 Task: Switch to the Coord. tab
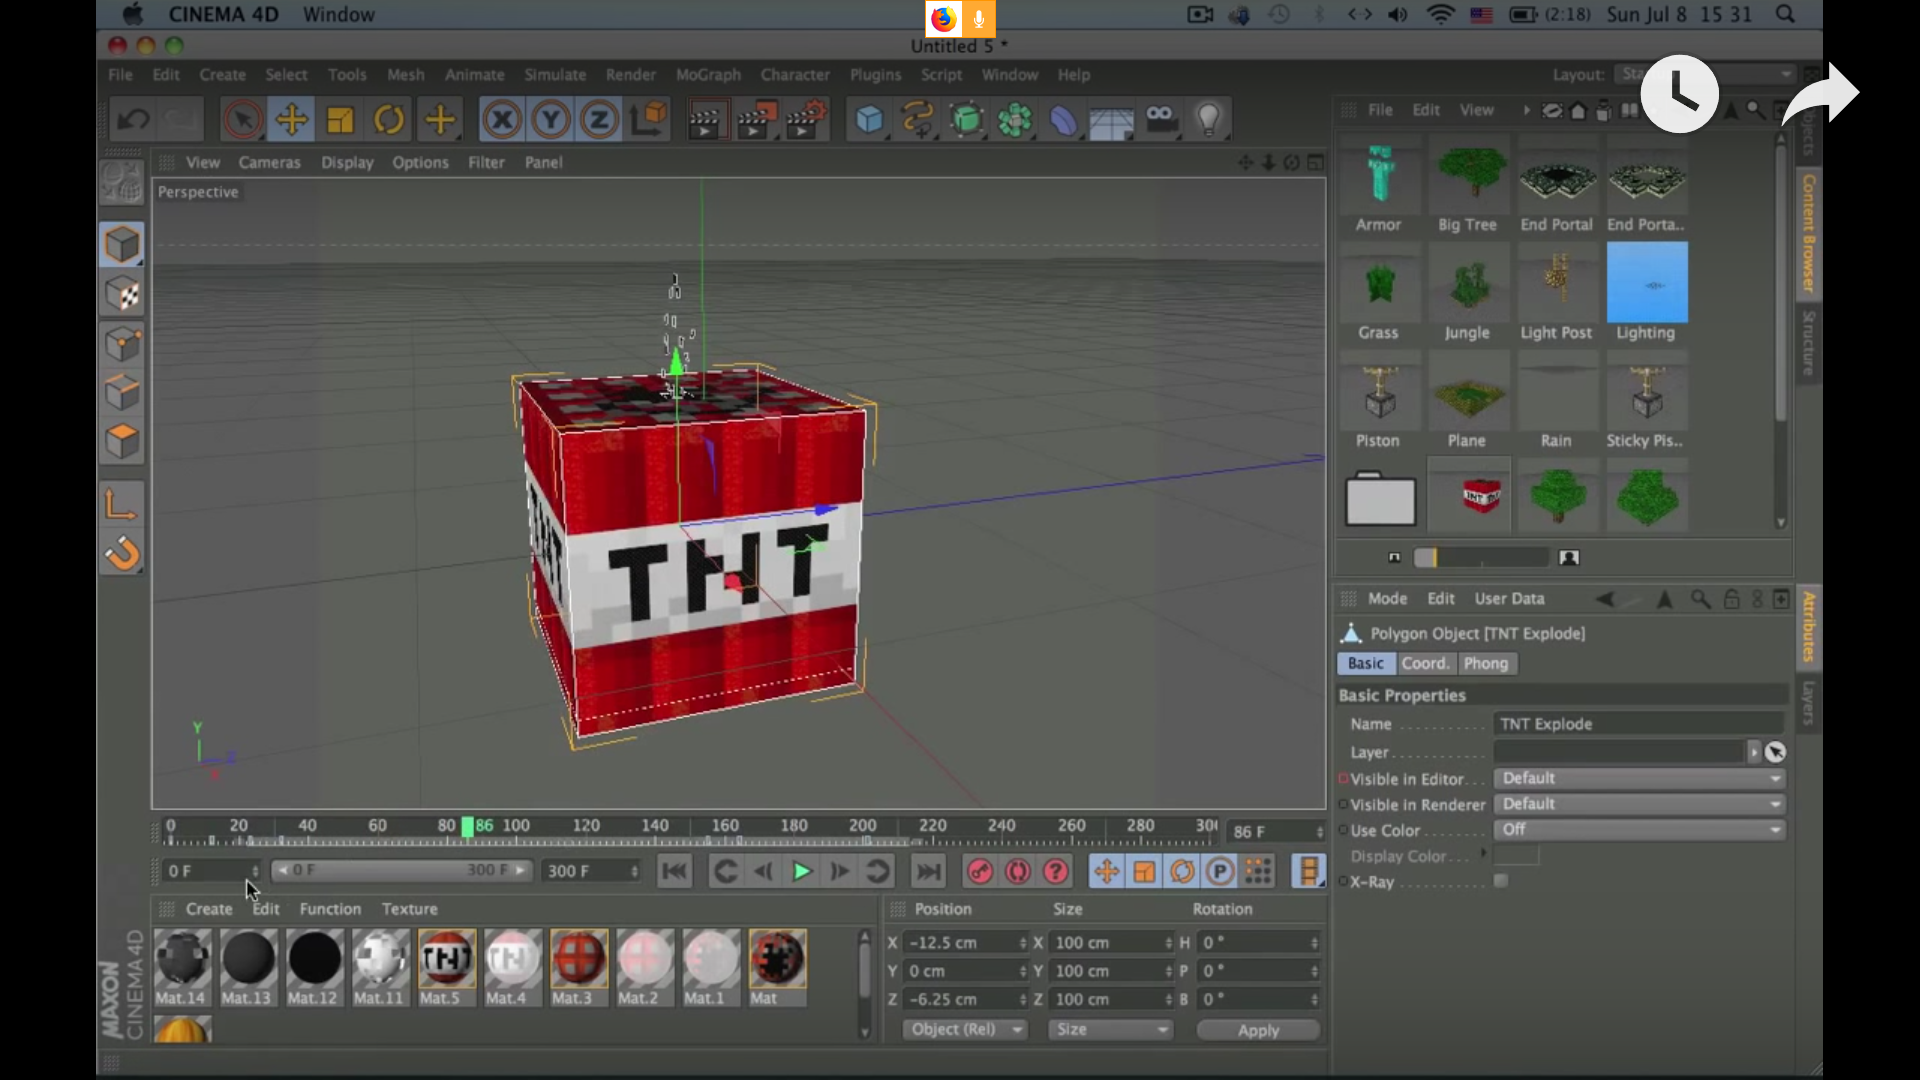[x=1425, y=663]
